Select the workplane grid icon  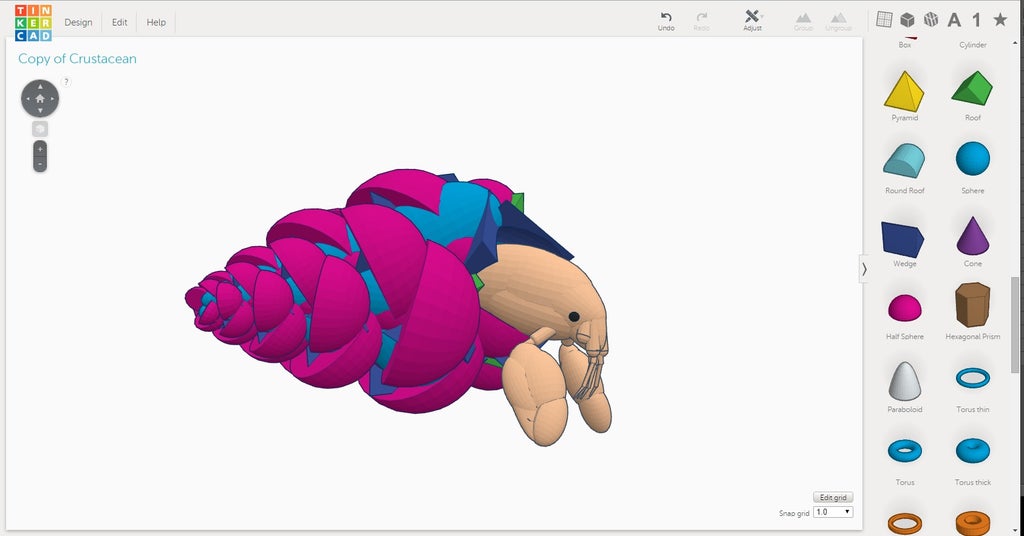click(884, 20)
